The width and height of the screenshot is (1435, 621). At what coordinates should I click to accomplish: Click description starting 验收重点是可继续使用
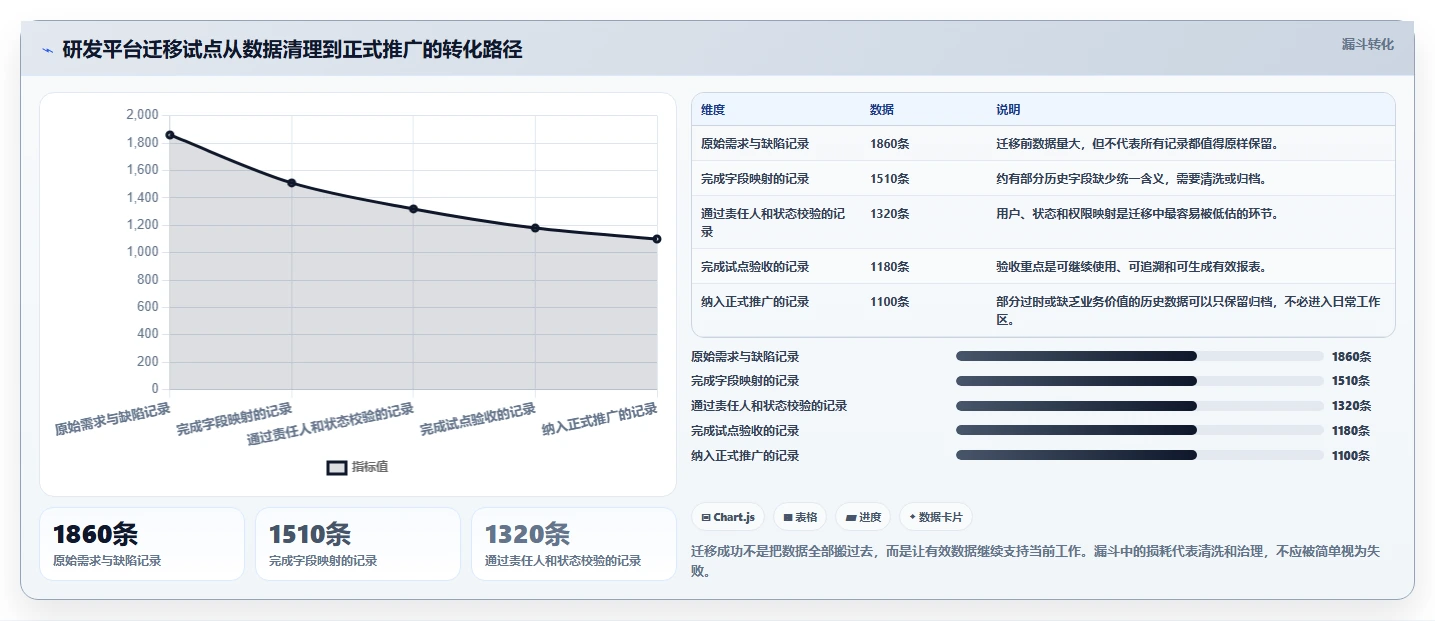click(x=1131, y=267)
